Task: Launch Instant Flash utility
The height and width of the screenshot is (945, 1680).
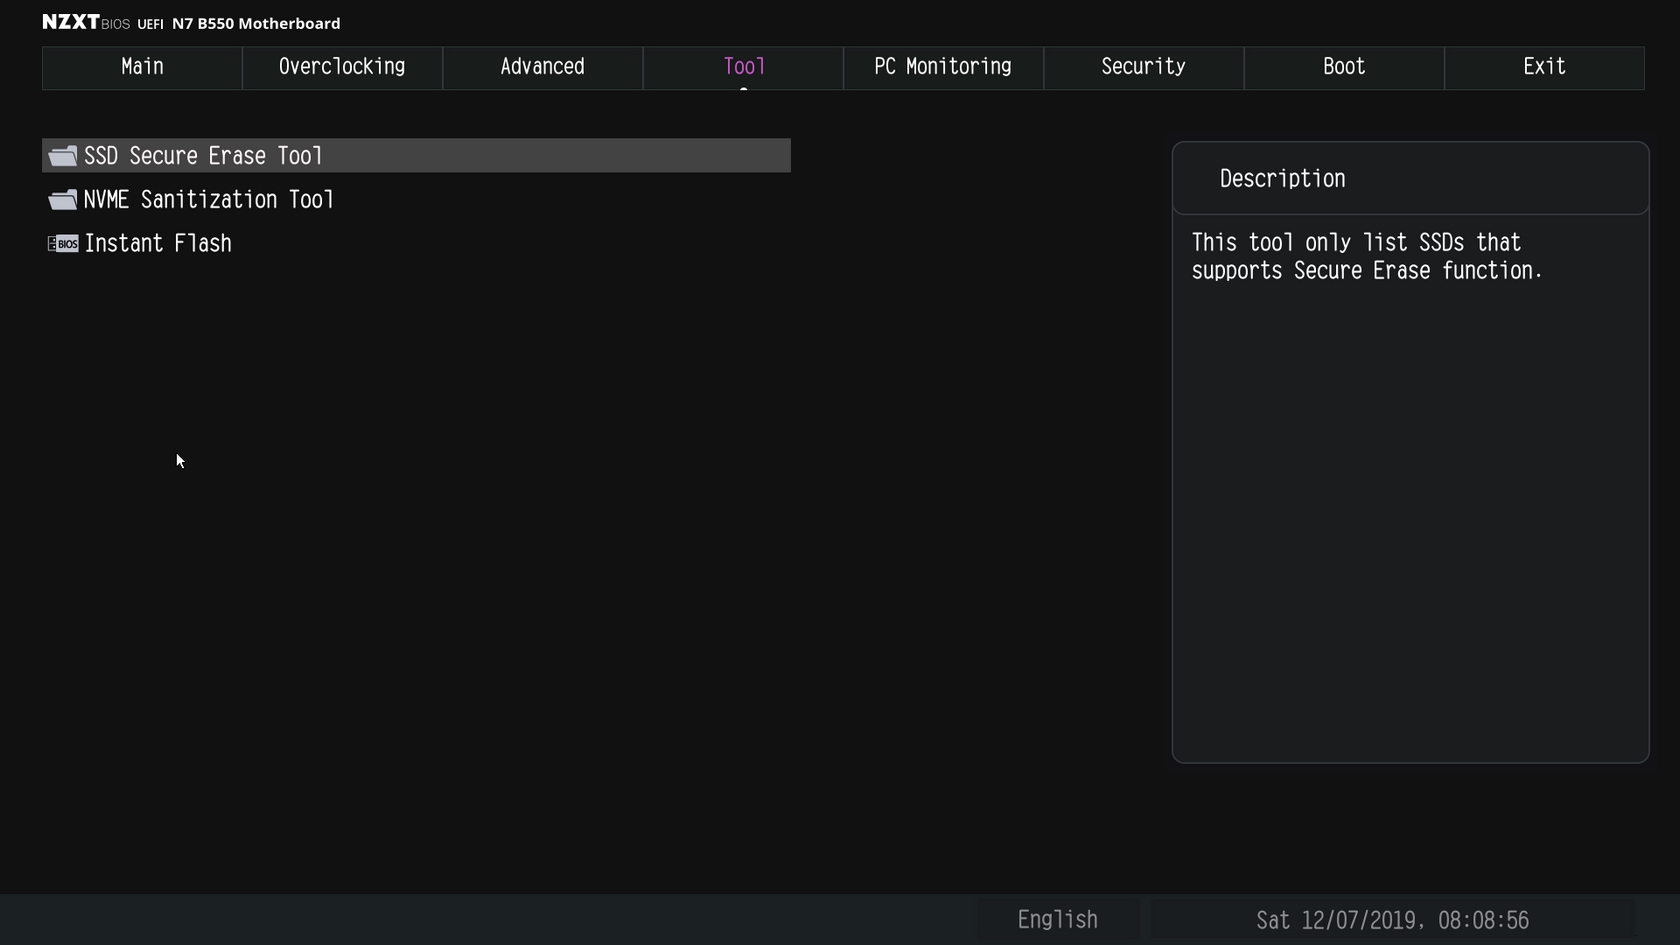Action: click(416, 244)
